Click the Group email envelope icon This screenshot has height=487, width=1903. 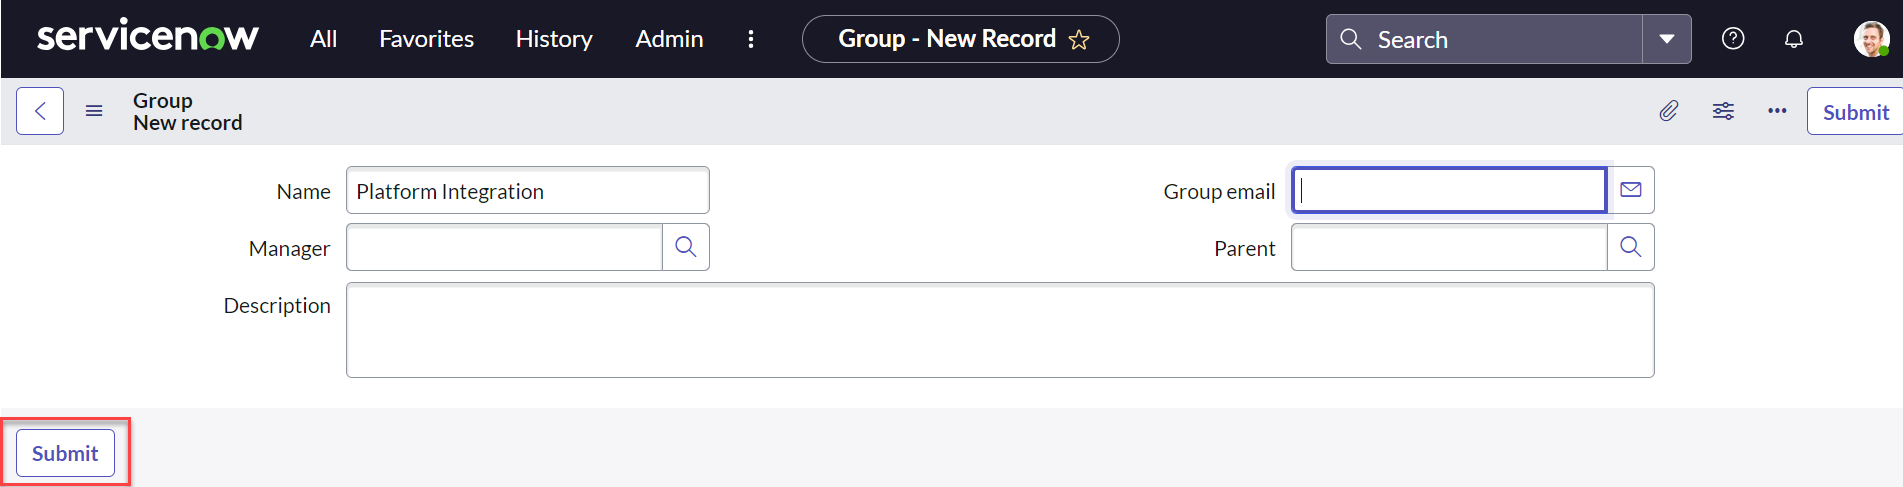pos(1631,190)
